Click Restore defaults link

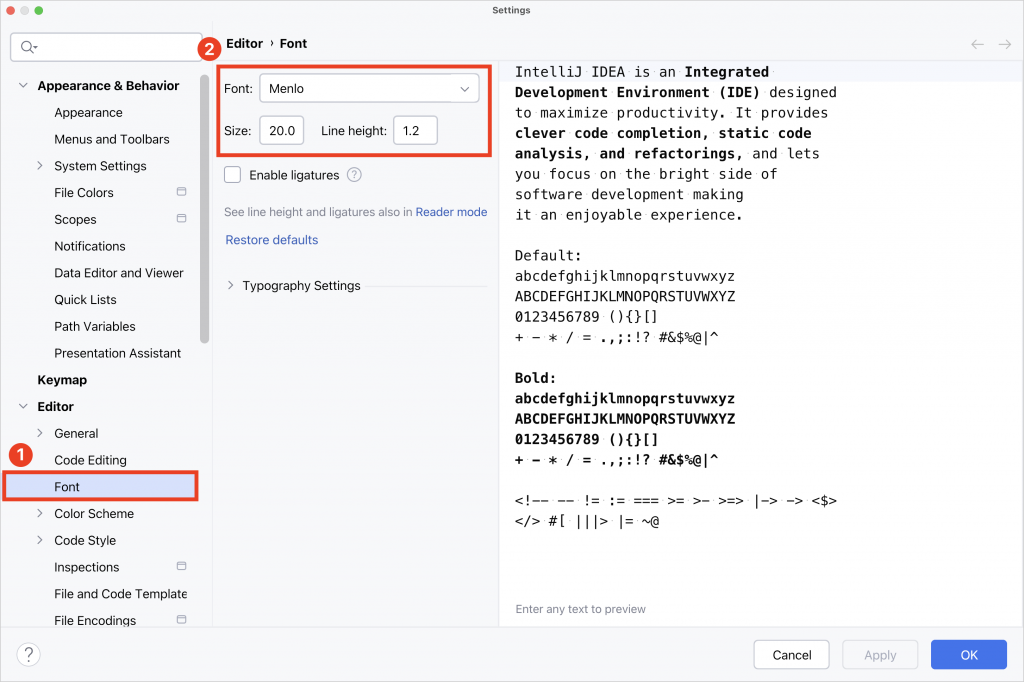(272, 240)
